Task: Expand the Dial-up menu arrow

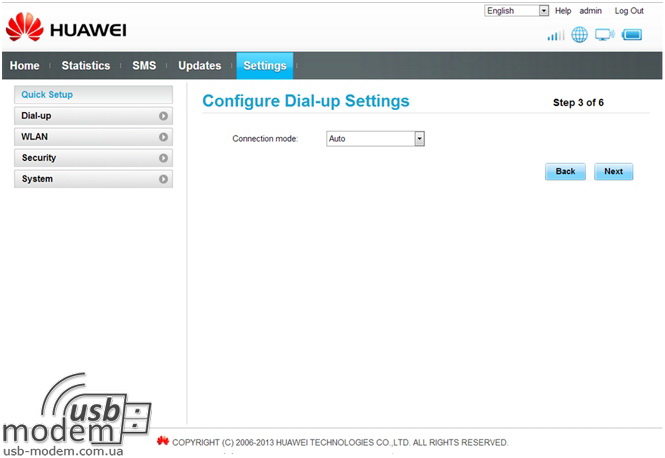Action: [163, 116]
